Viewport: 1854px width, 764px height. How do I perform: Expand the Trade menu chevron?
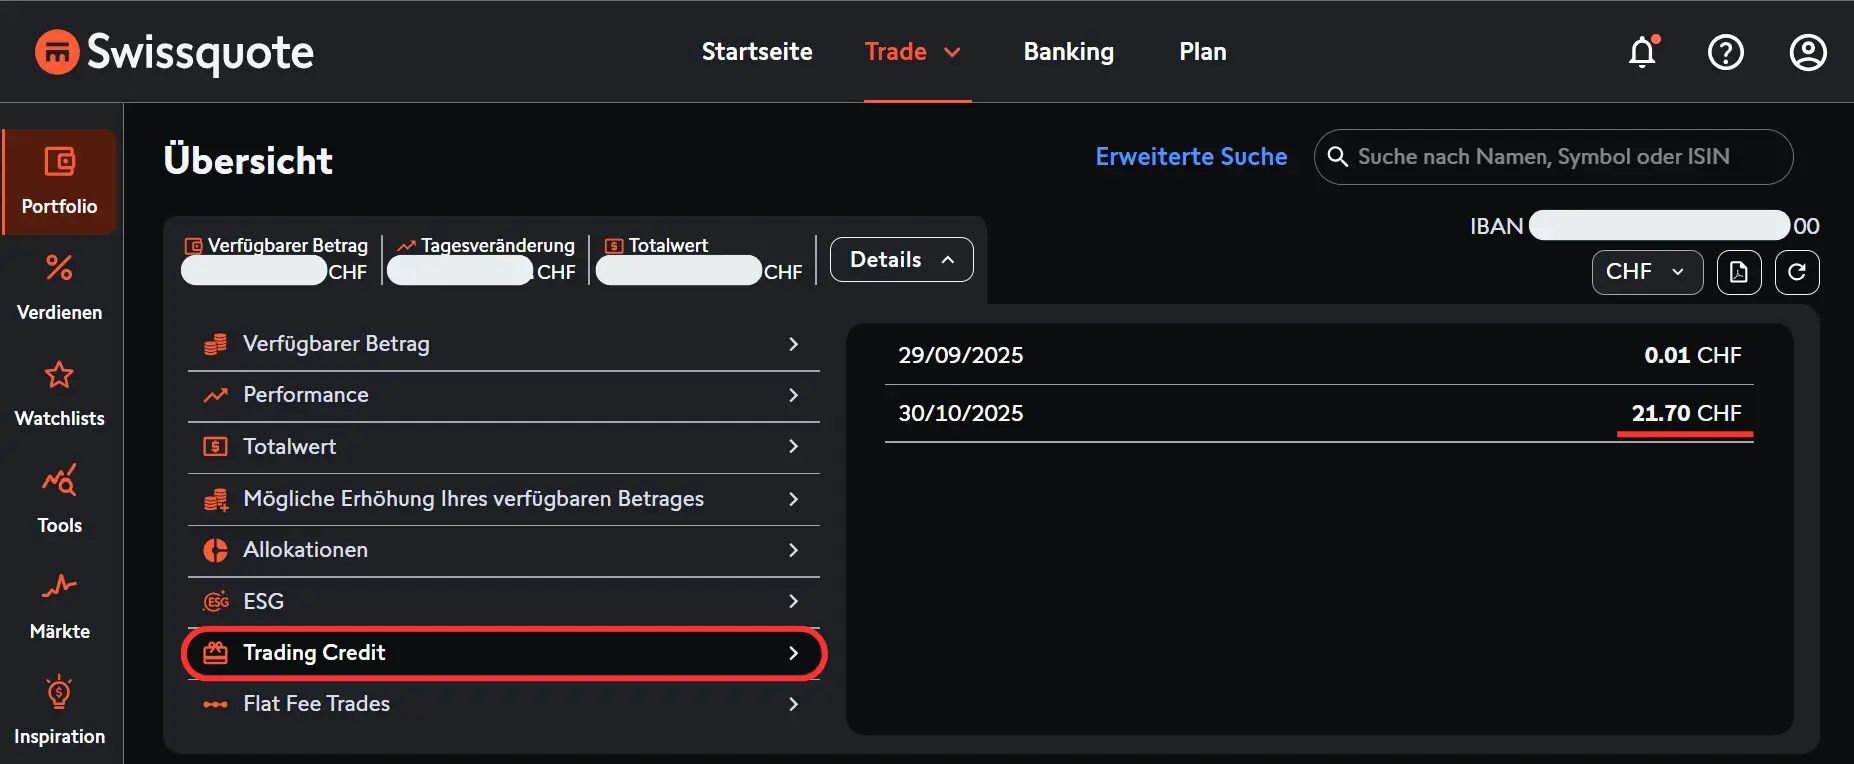(952, 52)
